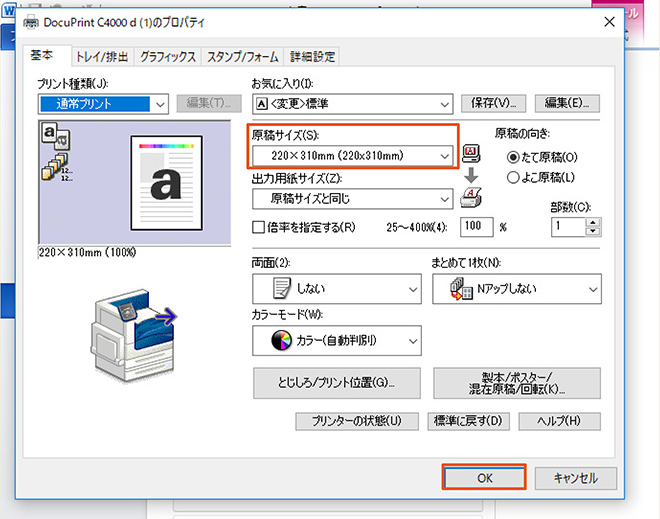Click the stacked copies icon in preview
The width and height of the screenshot is (660, 519).
50,170
